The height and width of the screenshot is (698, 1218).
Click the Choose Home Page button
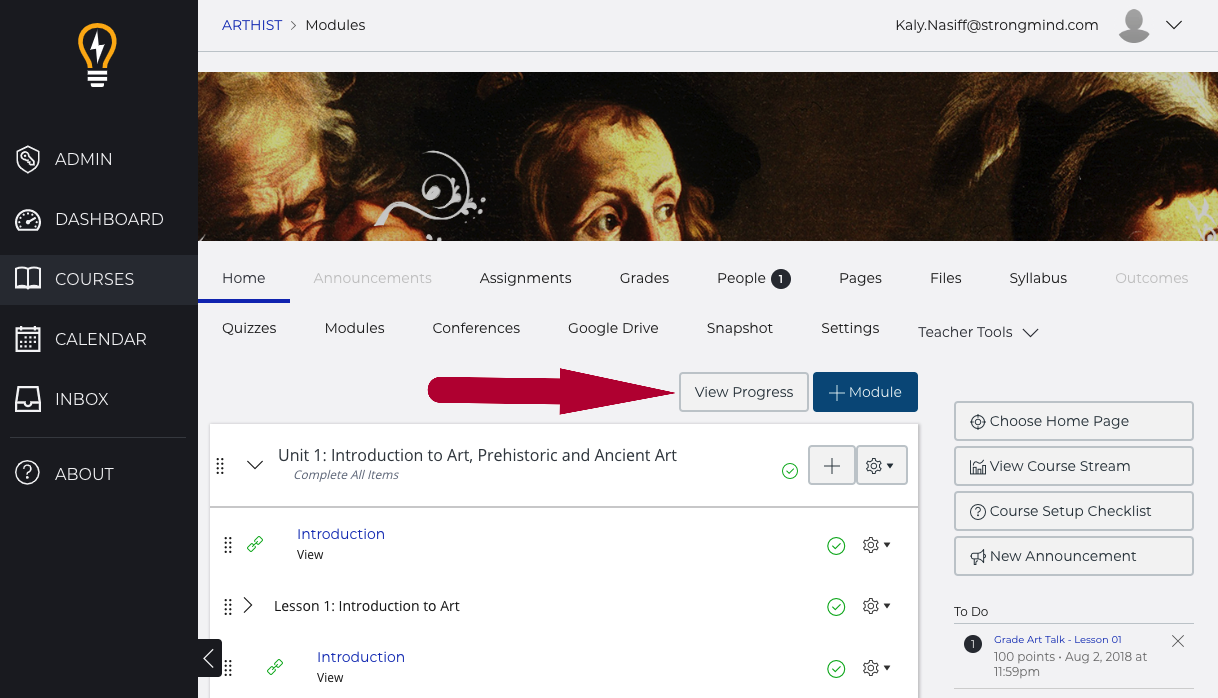[x=1074, y=421]
